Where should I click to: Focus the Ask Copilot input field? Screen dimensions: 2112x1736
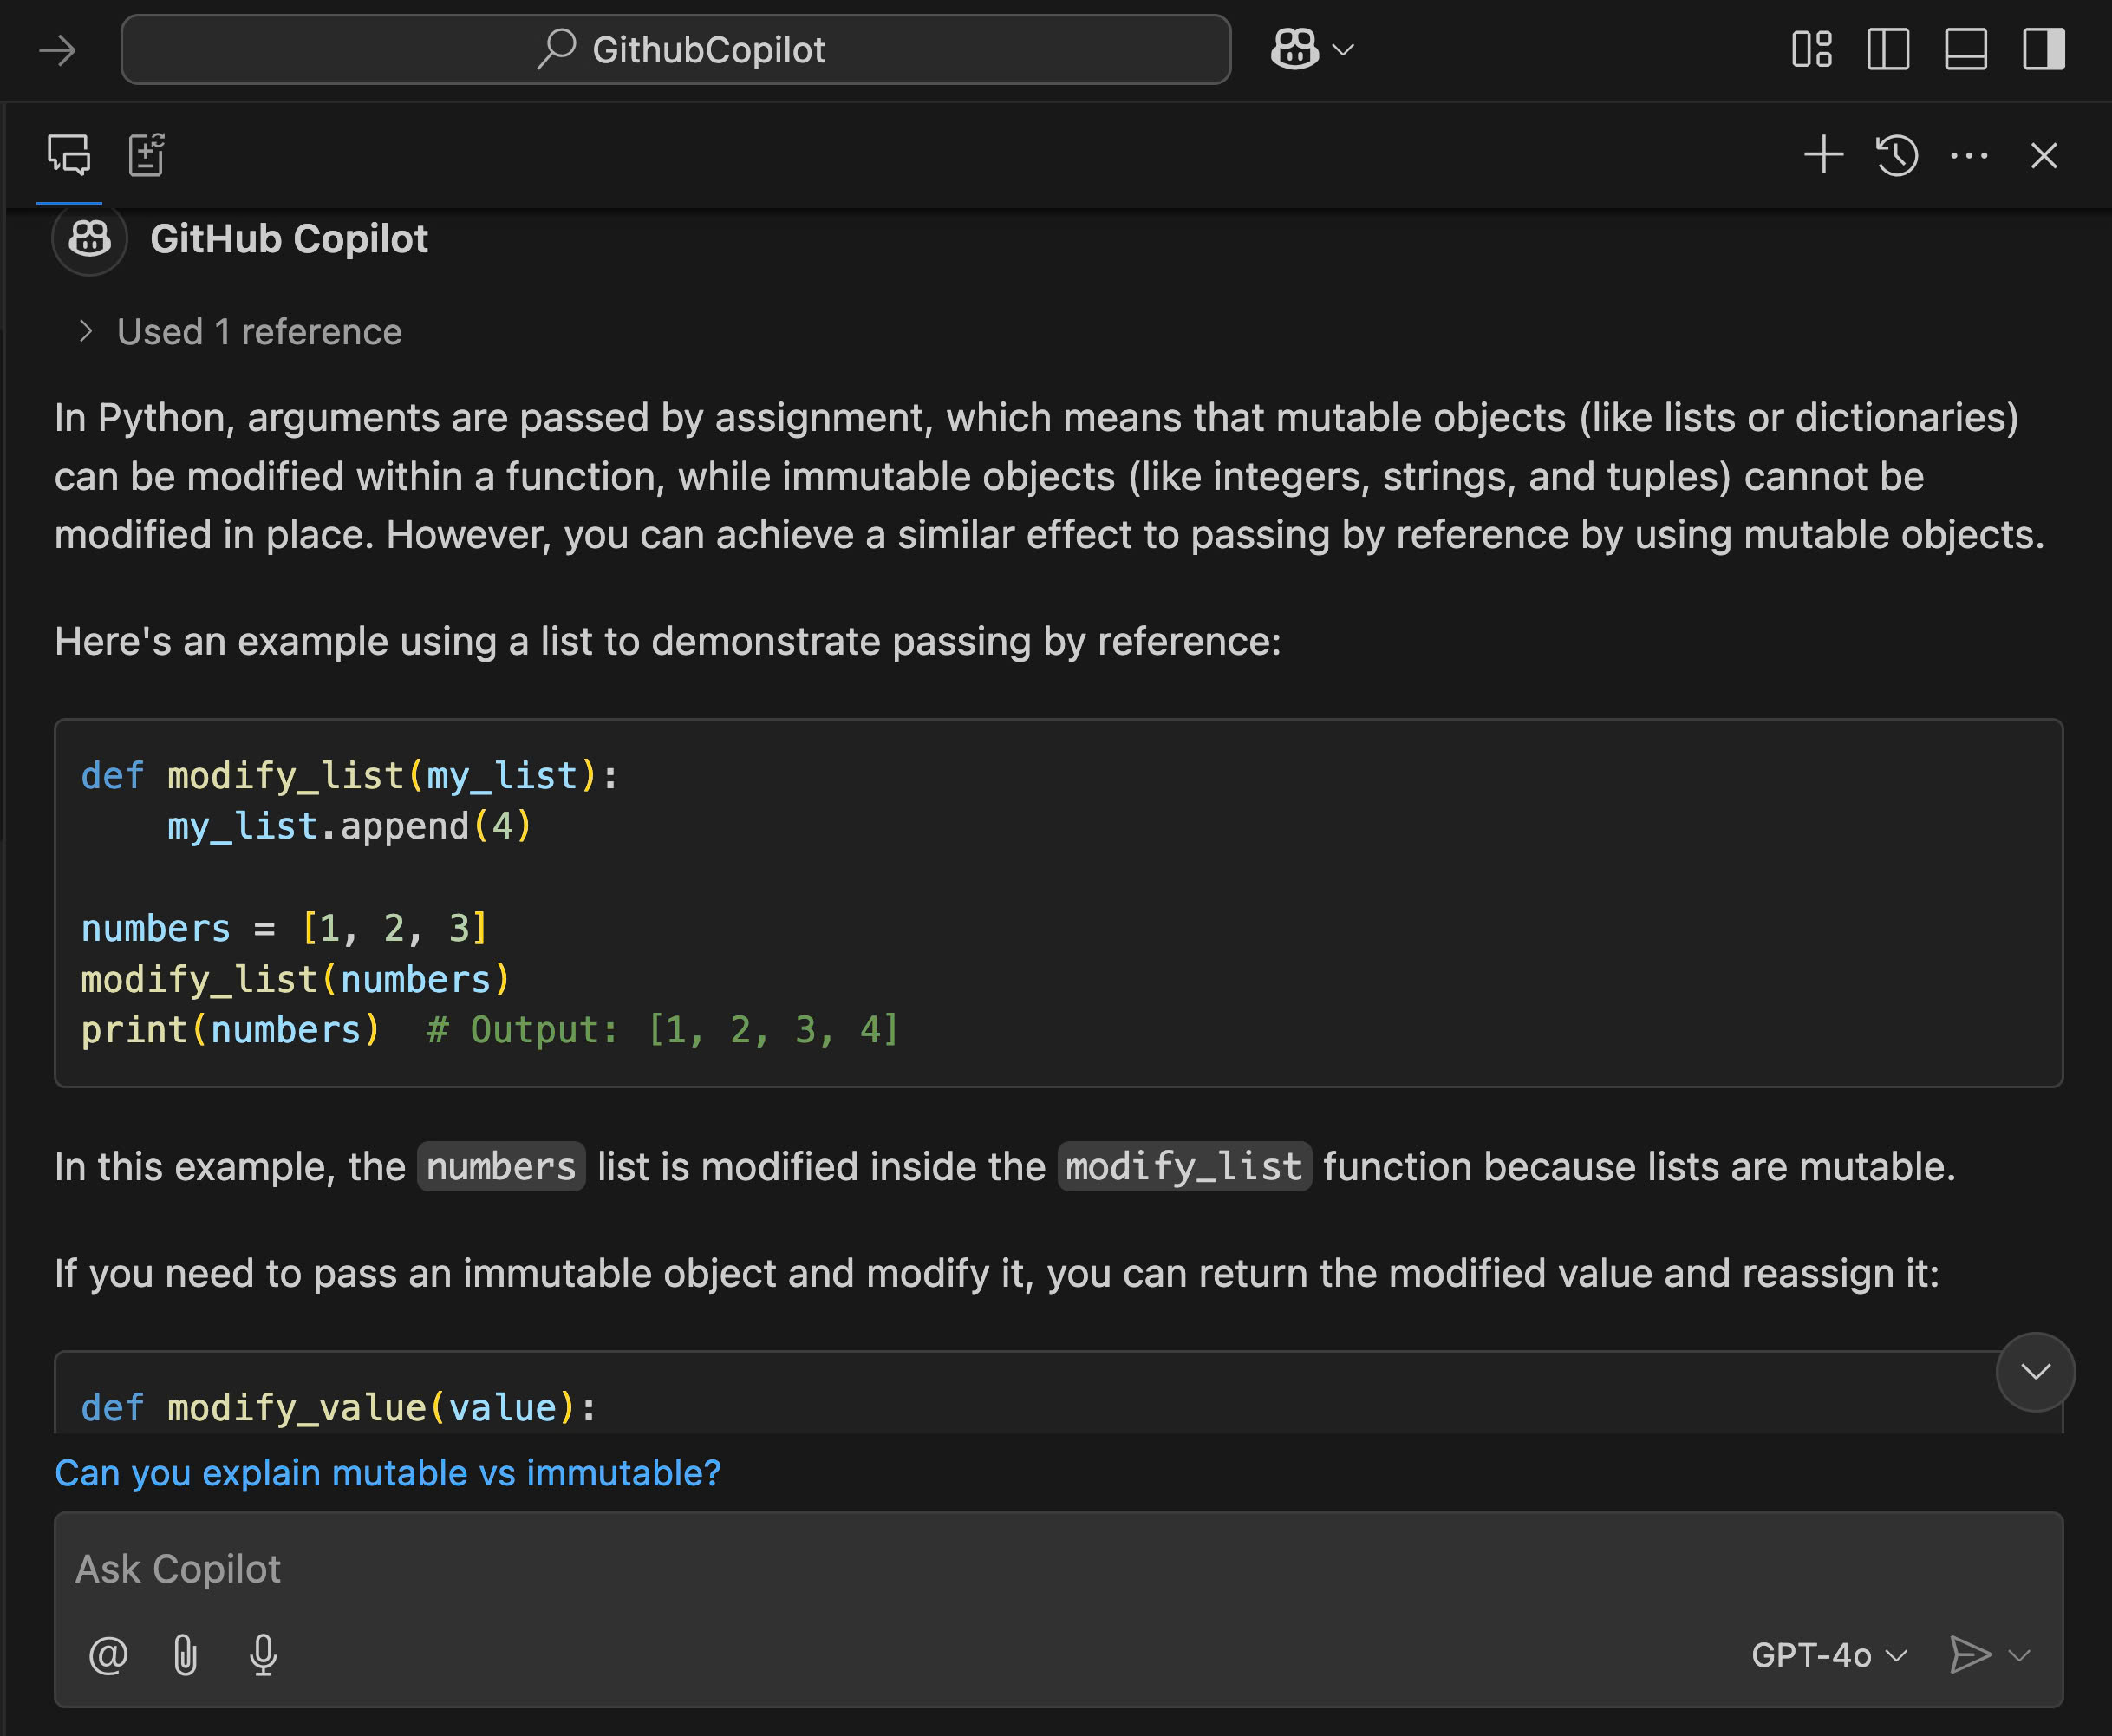point(1058,1569)
